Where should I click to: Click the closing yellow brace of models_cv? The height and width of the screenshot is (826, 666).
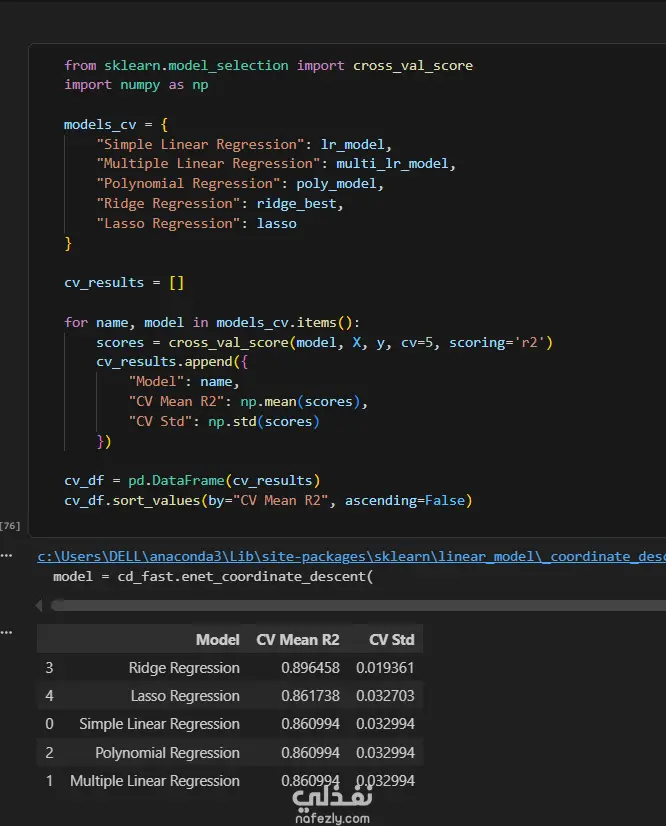point(68,243)
